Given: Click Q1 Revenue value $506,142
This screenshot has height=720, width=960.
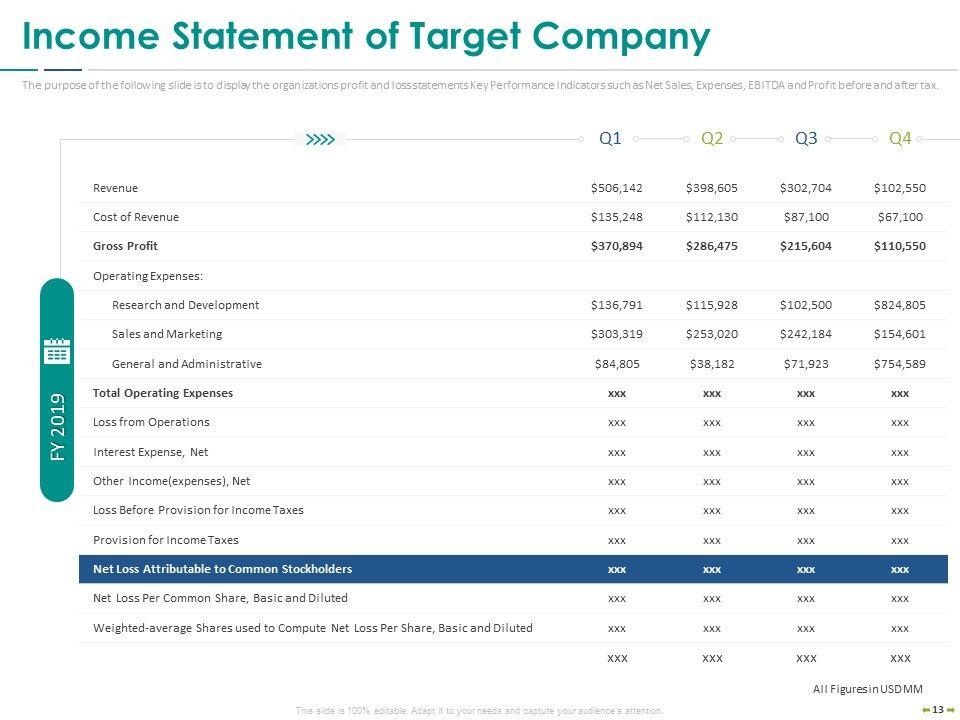Looking at the screenshot, I should 617,188.
